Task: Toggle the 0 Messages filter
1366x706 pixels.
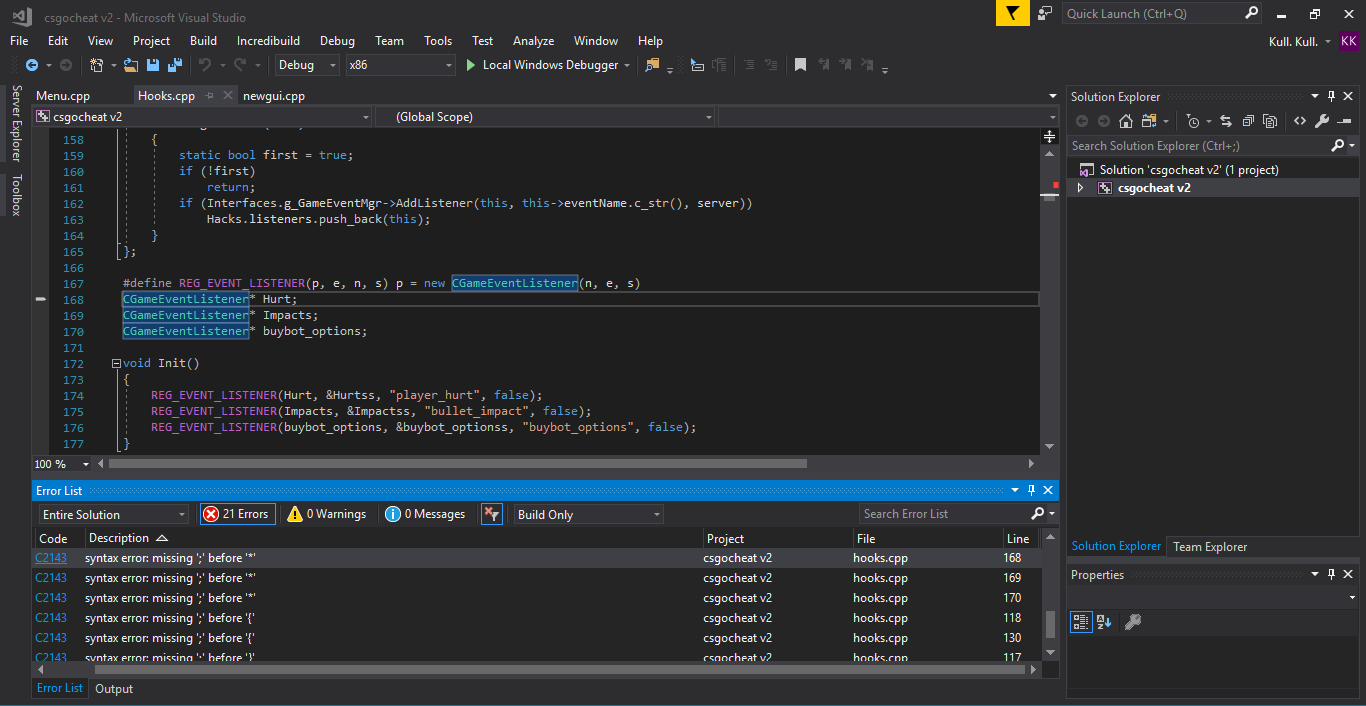Action: tap(427, 514)
